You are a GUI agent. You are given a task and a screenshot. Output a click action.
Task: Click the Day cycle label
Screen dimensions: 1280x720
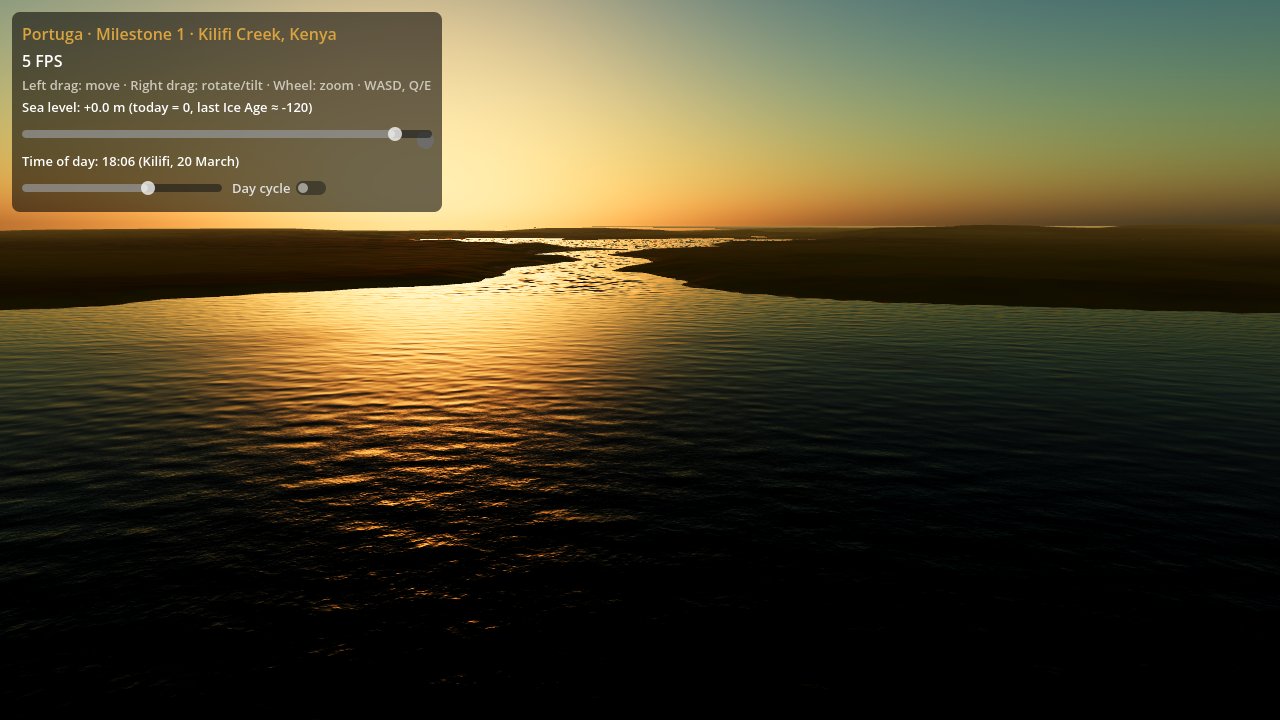coord(261,188)
